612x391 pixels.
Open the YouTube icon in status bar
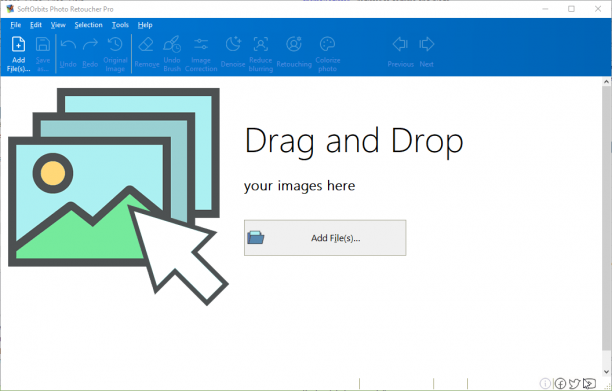(589, 384)
